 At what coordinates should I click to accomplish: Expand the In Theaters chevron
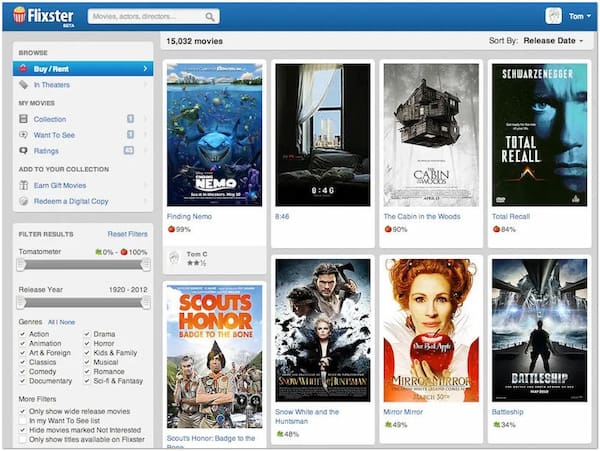[145, 84]
